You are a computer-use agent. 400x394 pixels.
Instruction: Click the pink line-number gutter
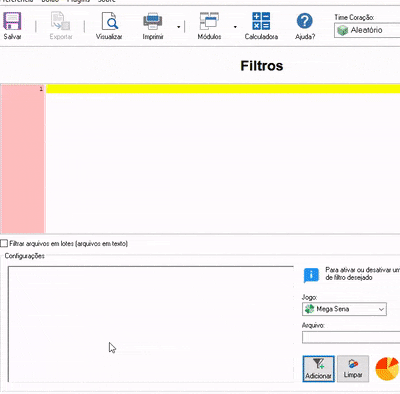click(23, 159)
